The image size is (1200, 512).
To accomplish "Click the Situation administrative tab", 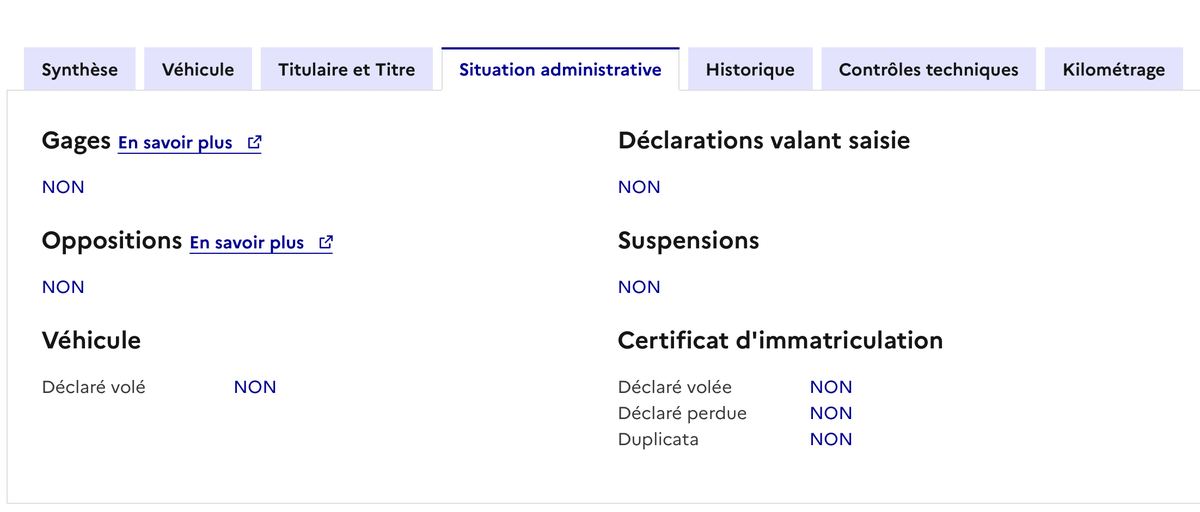I will pyautogui.click(x=560, y=70).
